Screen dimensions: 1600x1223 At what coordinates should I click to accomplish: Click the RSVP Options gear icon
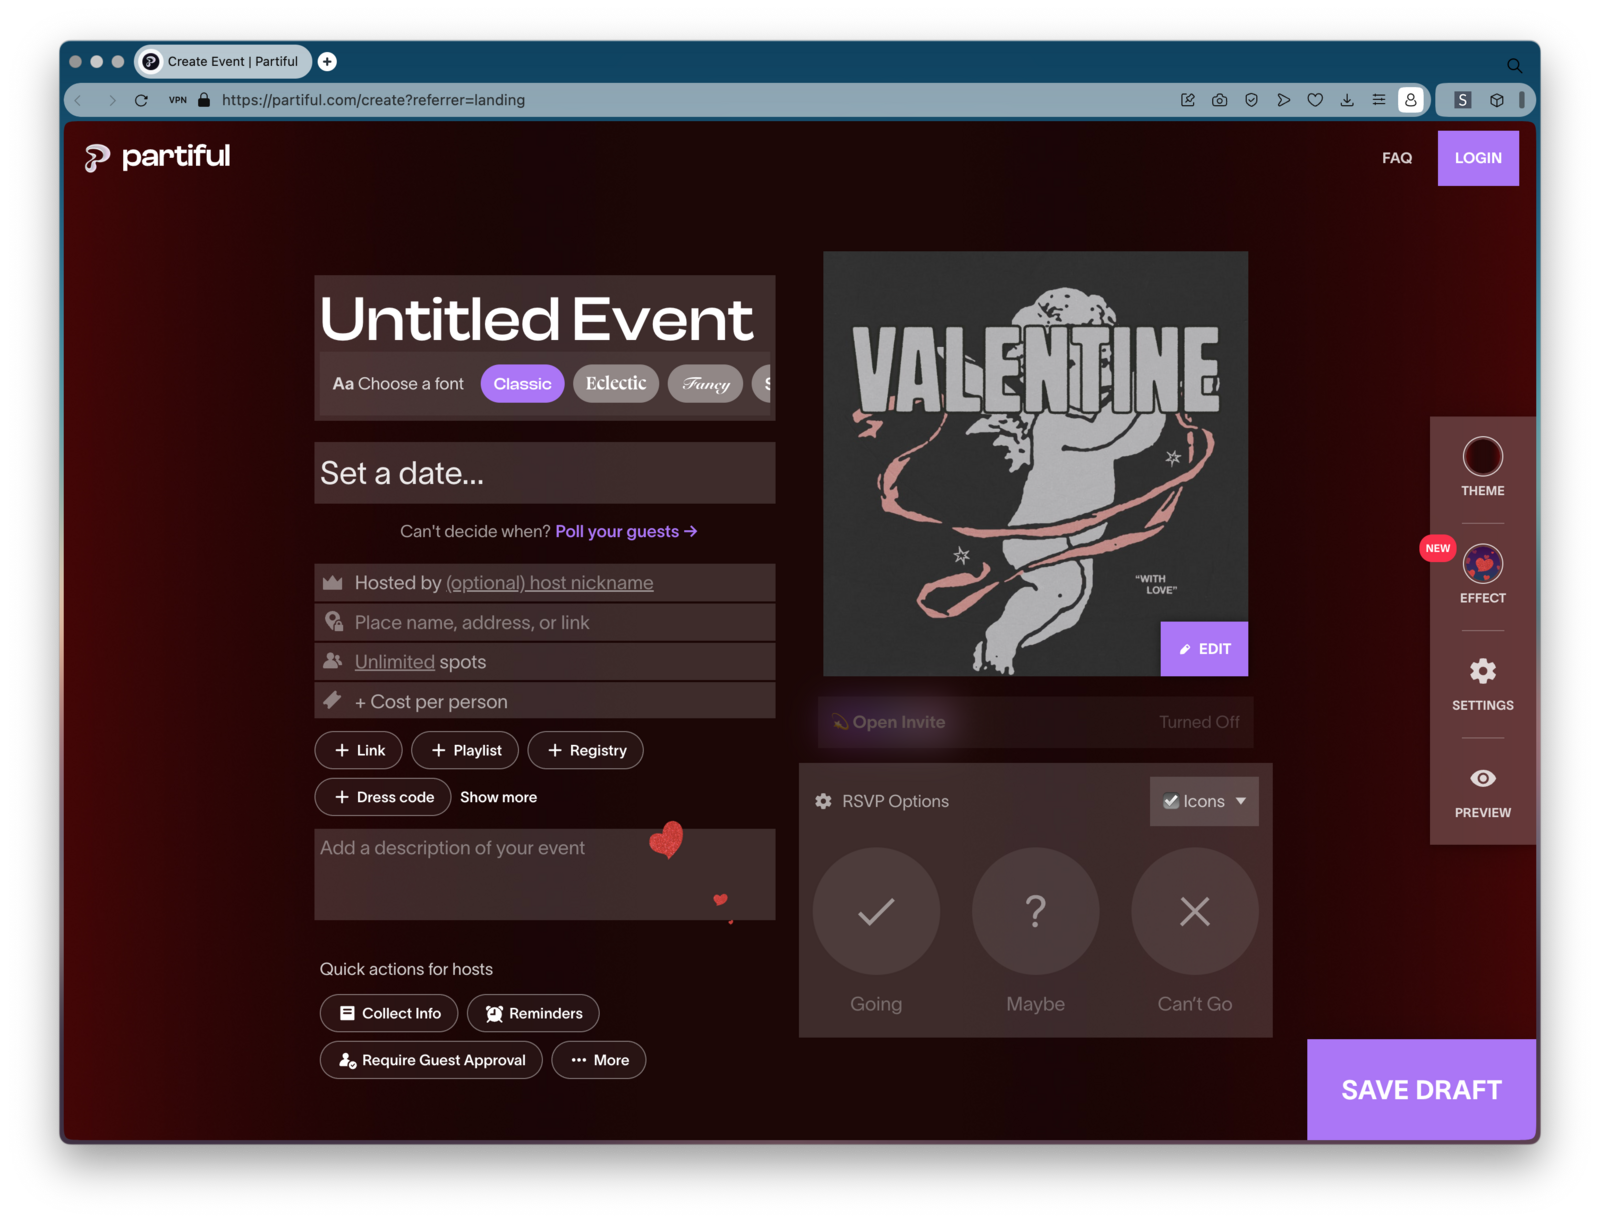tap(823, 801)
